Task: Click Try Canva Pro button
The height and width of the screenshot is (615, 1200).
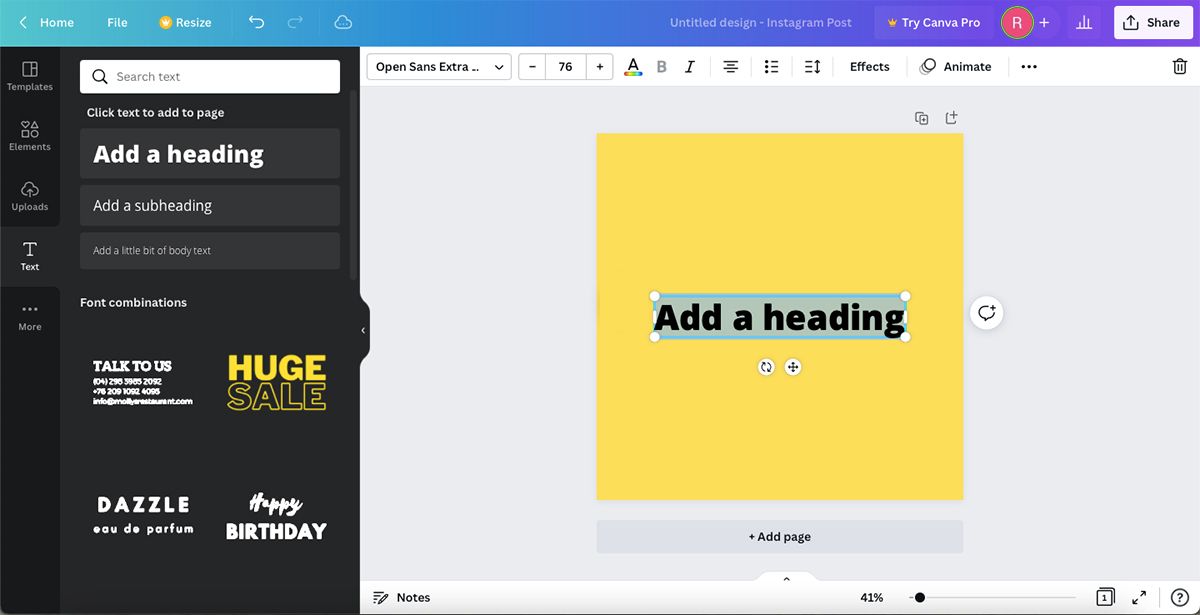Action: (934, 22)
